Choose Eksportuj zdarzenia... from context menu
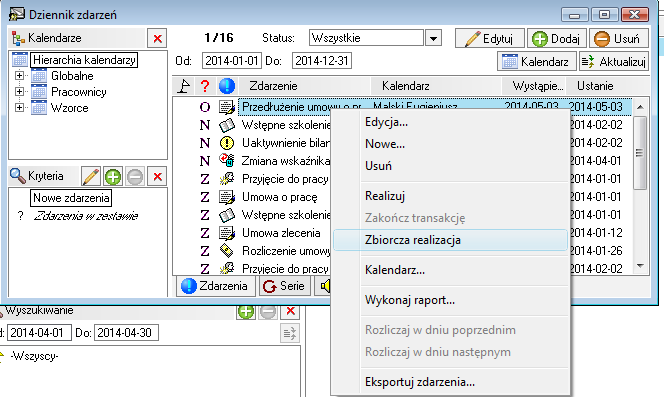Viewport: 664px width, 397px height. pyautogui.click(x=420, y=382)
